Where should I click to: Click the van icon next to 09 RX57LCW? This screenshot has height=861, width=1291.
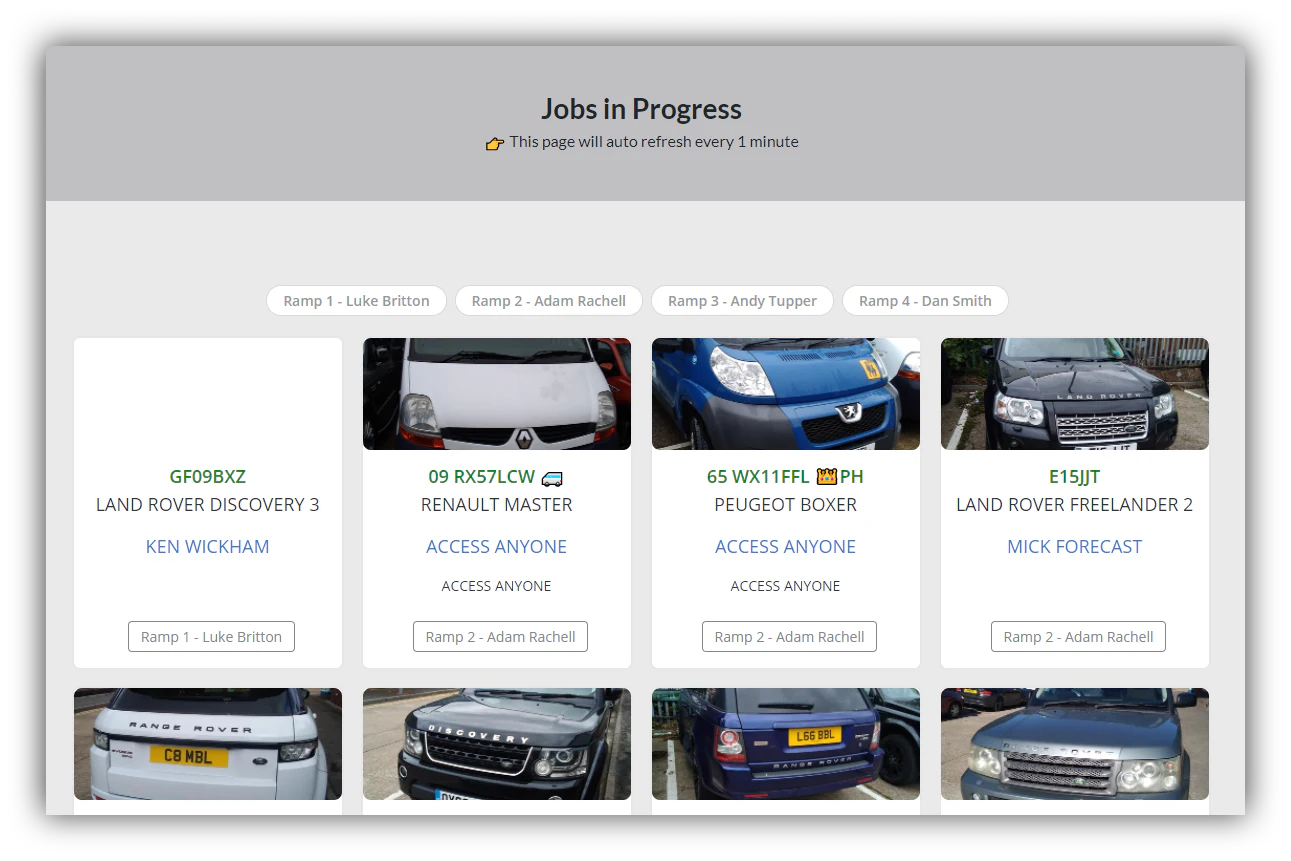pyautogui.click(x=552, y=478)
